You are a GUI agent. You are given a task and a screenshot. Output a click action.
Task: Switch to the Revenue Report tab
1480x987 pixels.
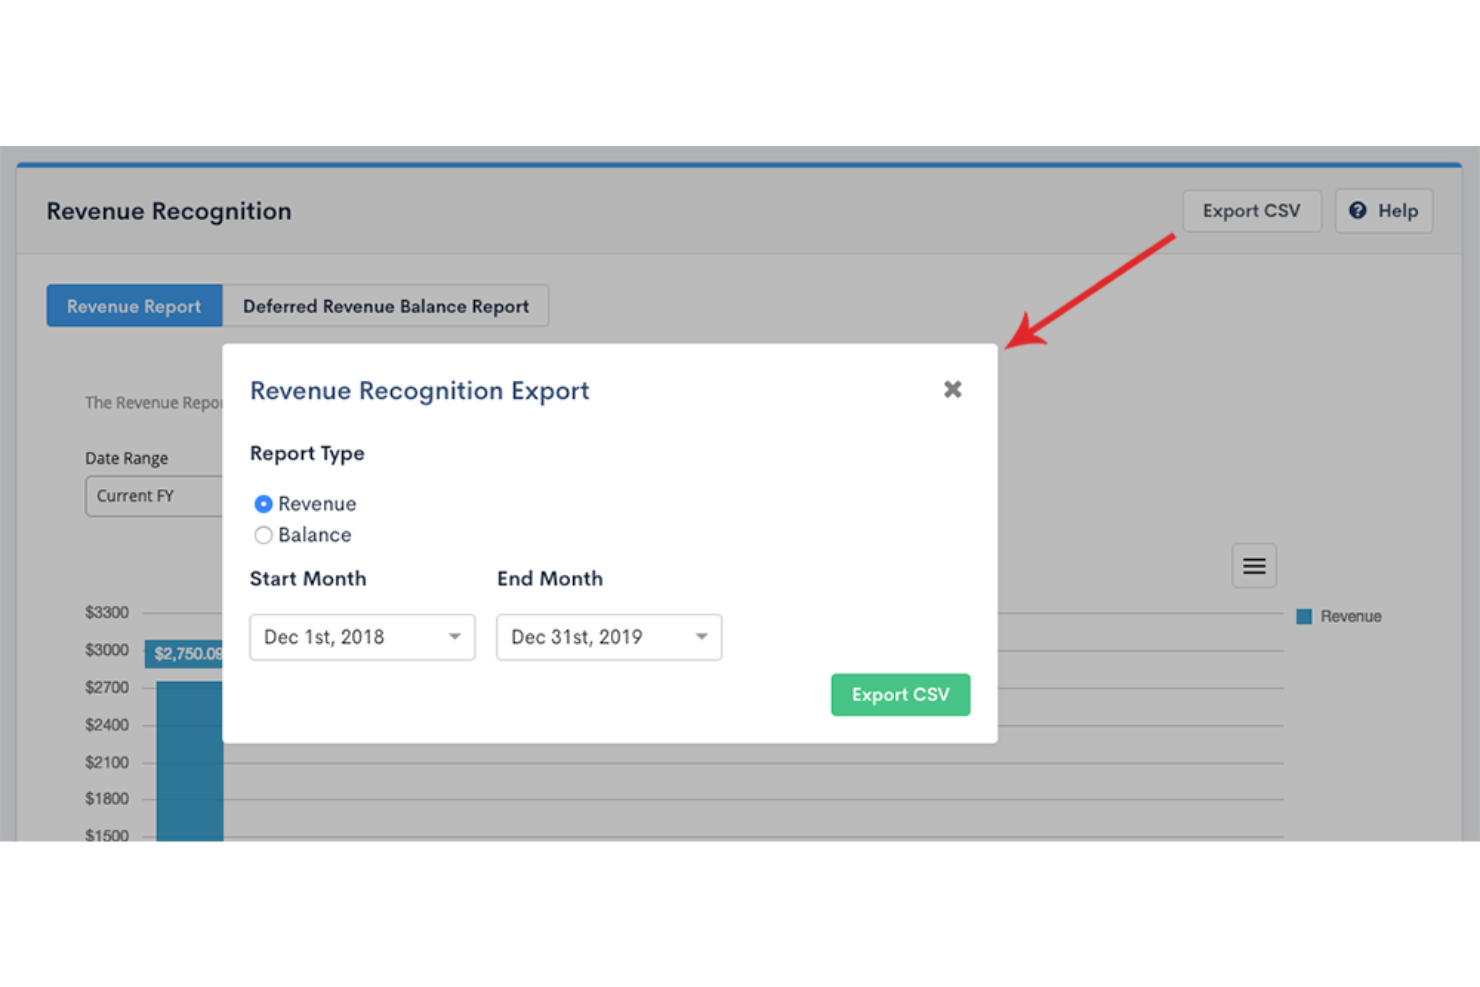coord(134,306)
